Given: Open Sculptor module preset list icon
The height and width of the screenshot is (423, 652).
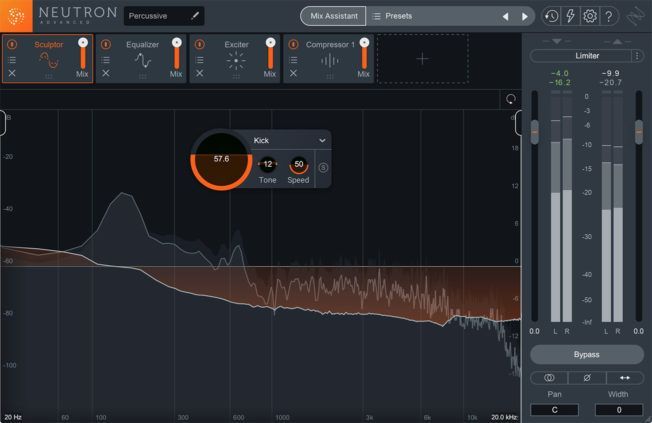Looking at the screenshot, I should pyautogui.click(x=12, y=60).
